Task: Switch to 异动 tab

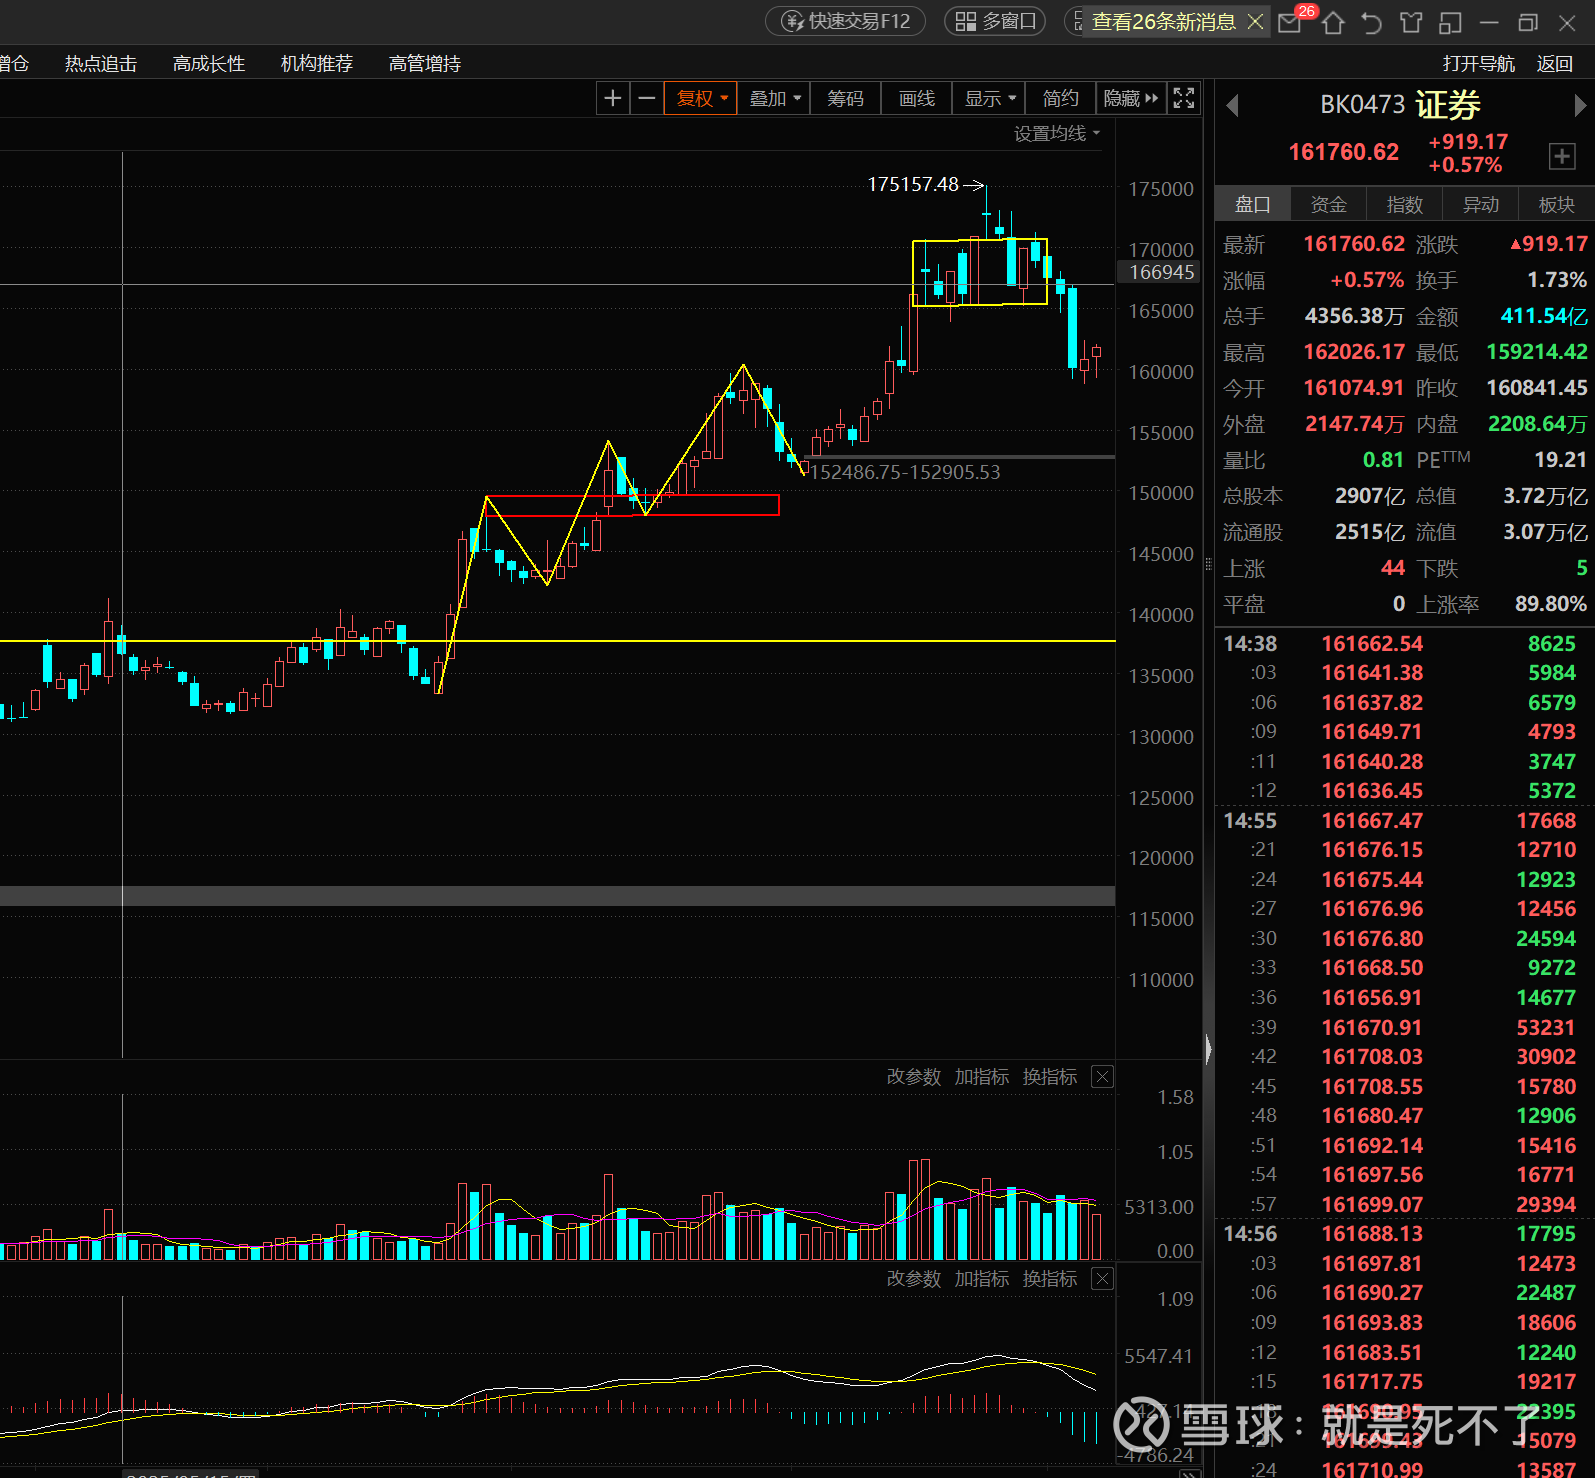Action: coord(1481,204)
